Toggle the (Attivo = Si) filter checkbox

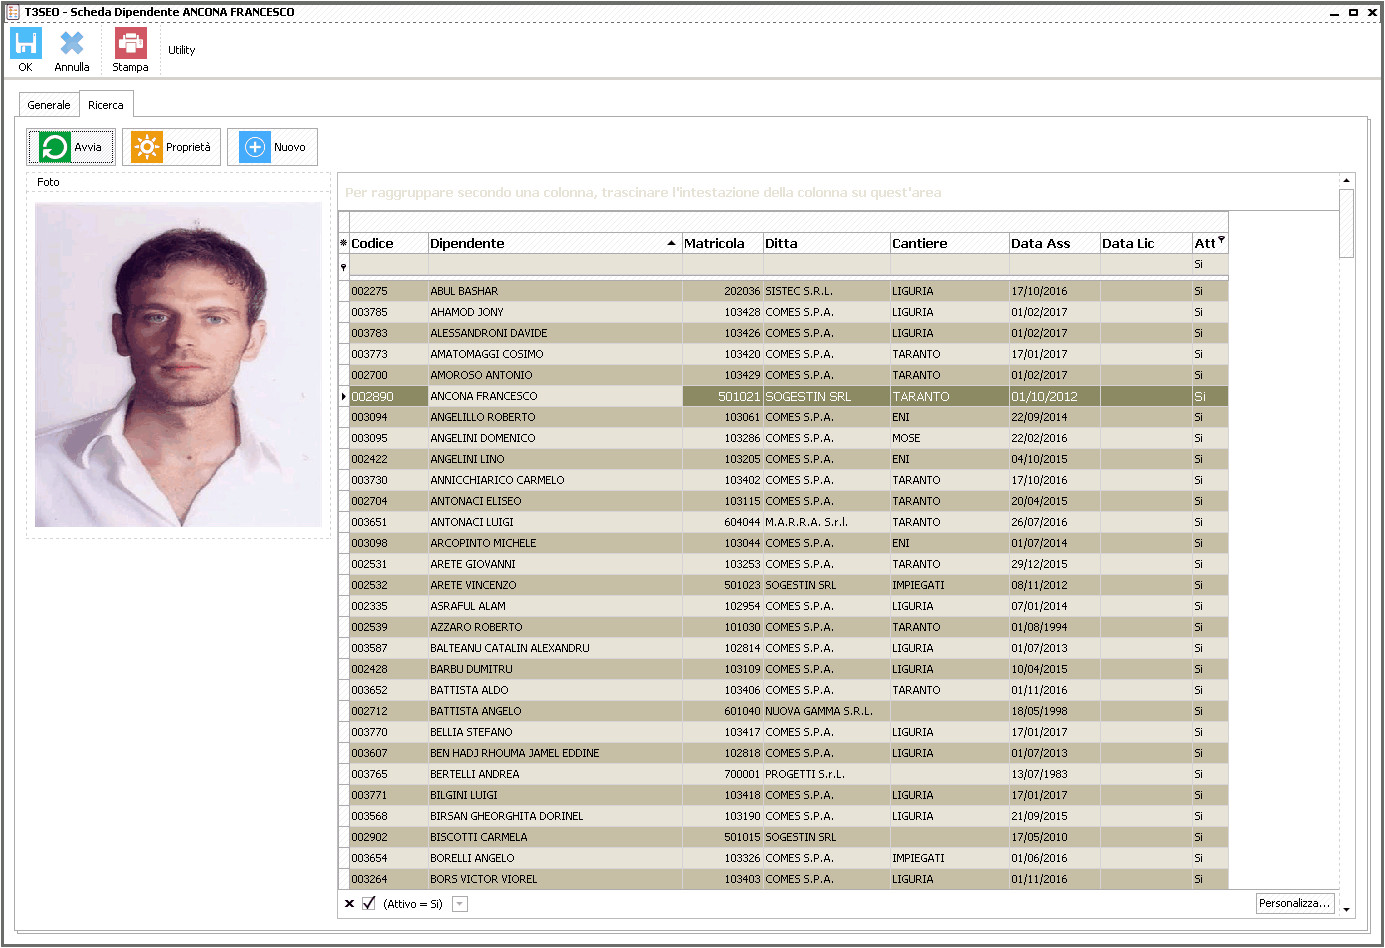pyautogui.click(x=369, y=903)
